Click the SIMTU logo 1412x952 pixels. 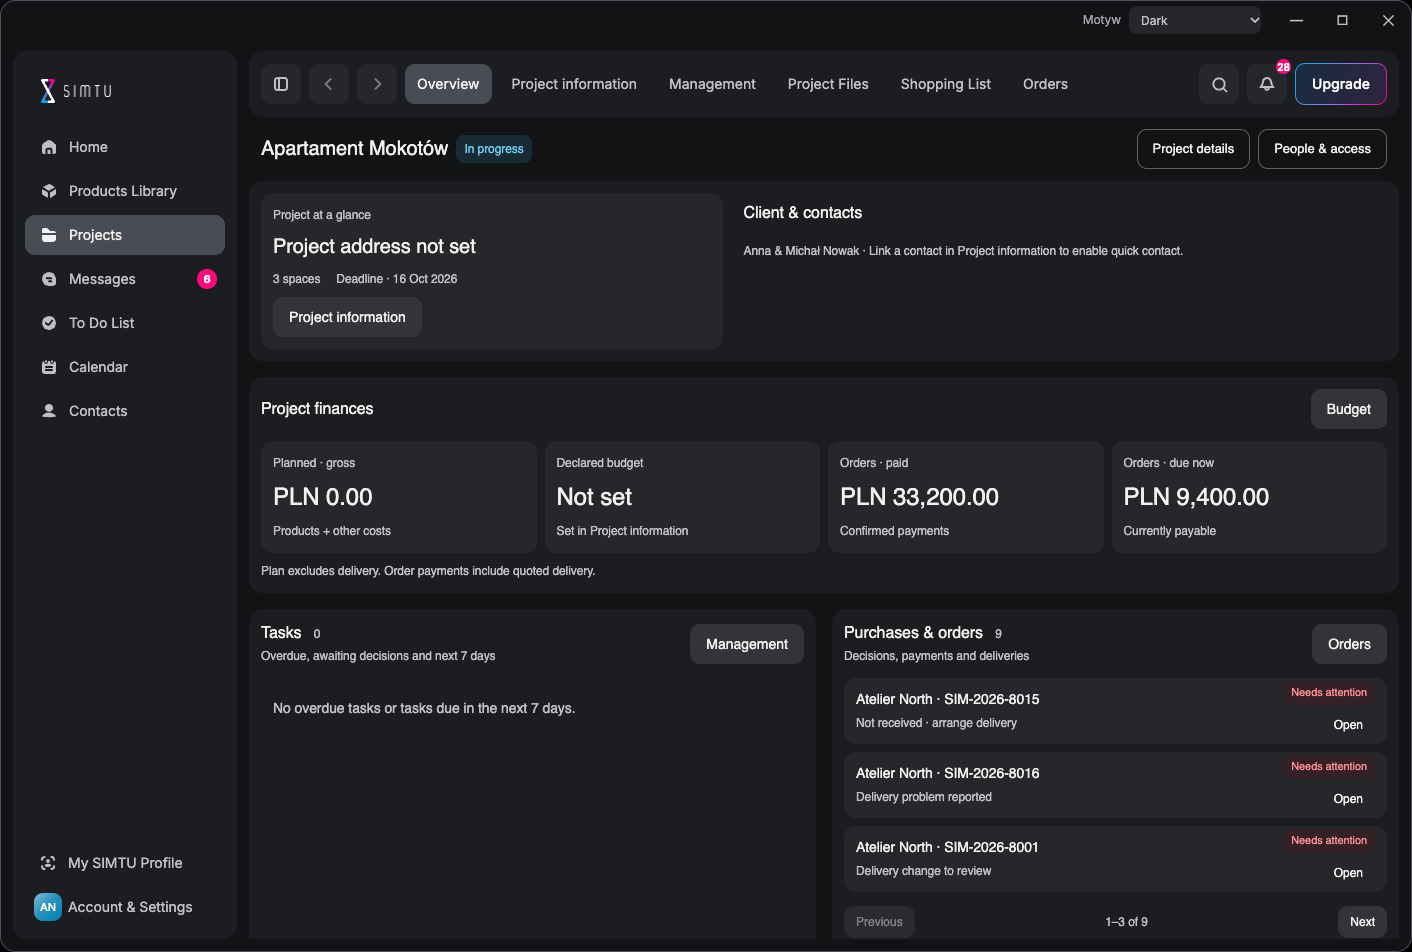76,91
